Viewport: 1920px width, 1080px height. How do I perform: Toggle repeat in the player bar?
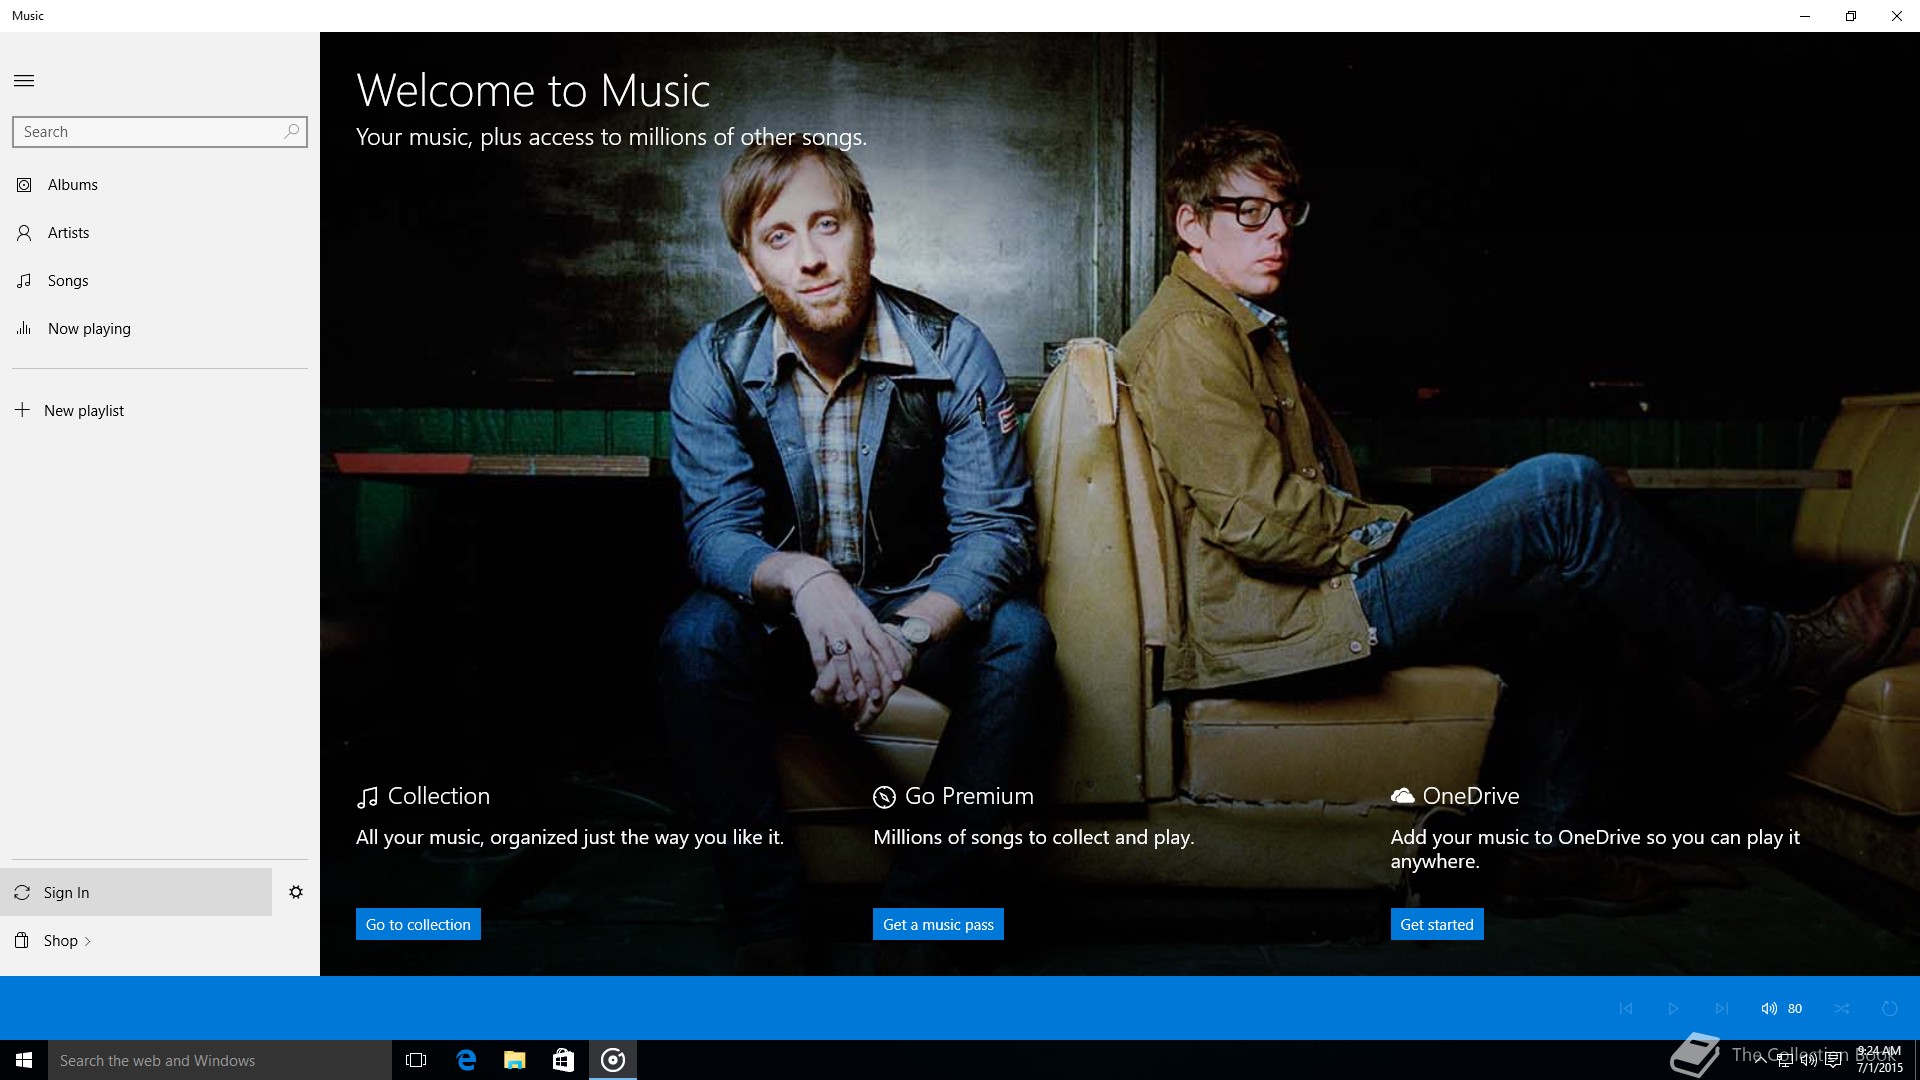[x=1890, y=1008]
